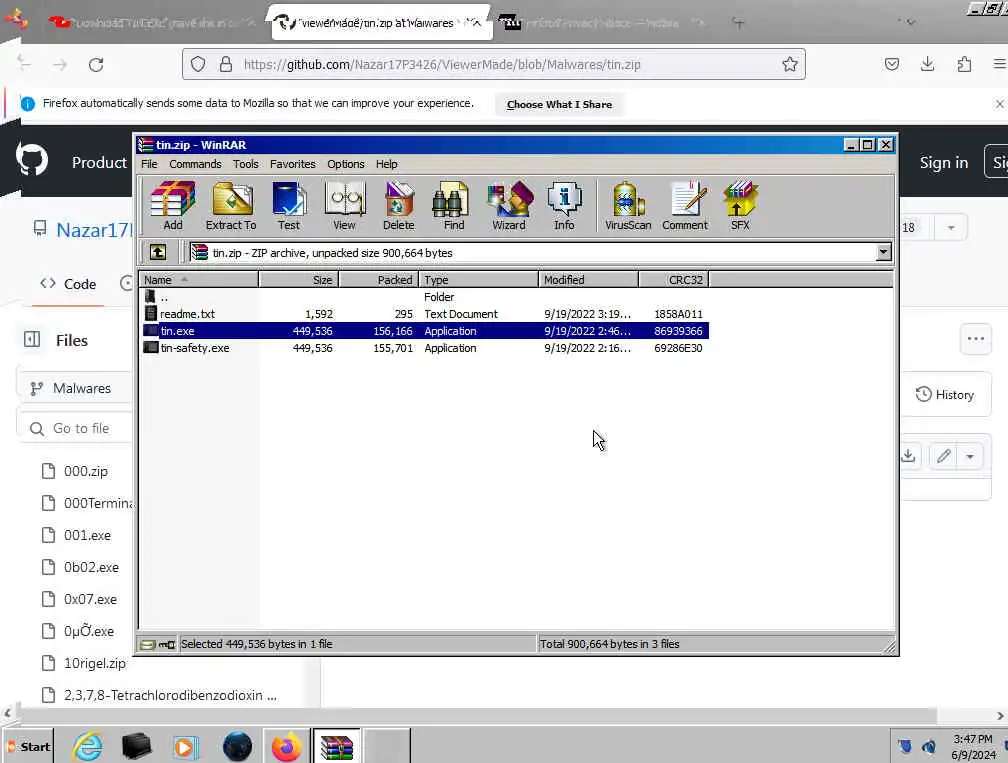Click the Go to file search field
The image size is (1008, 763).
[x=75, y=428]
